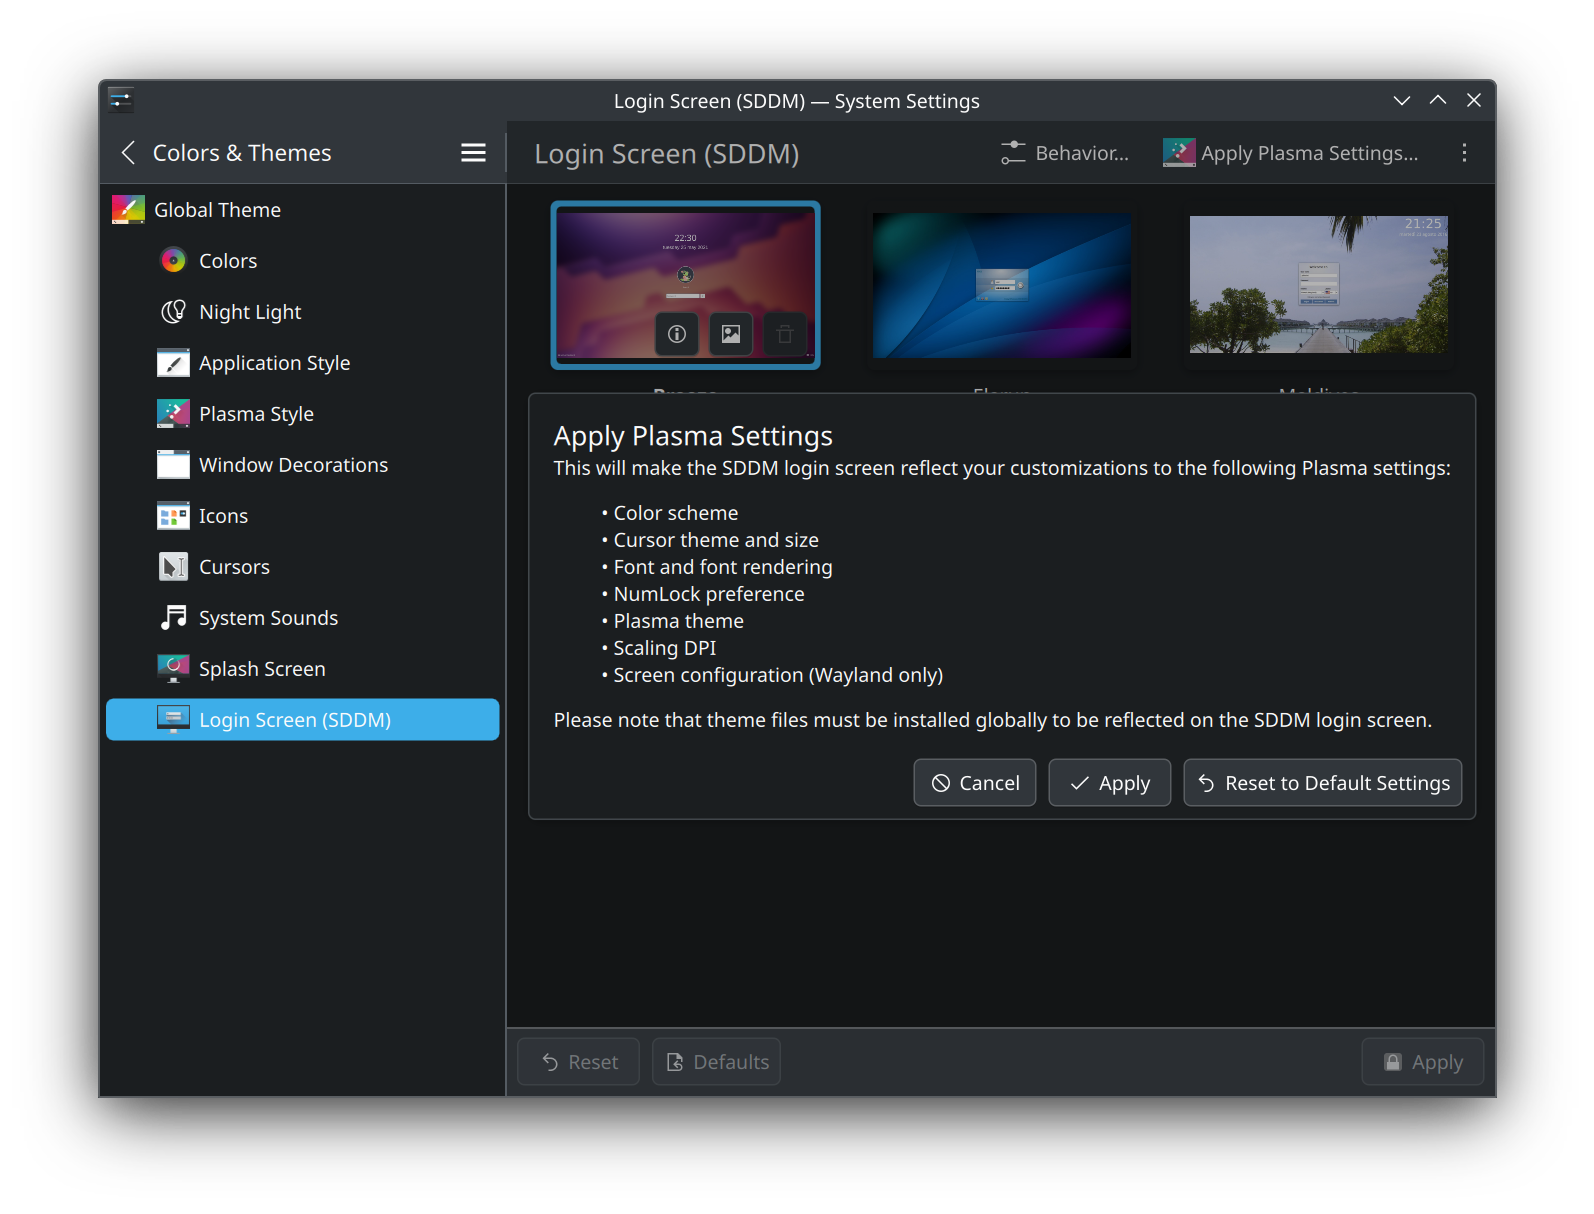
Task: Show info for Breeze theme
Action: tap(677, 334)
